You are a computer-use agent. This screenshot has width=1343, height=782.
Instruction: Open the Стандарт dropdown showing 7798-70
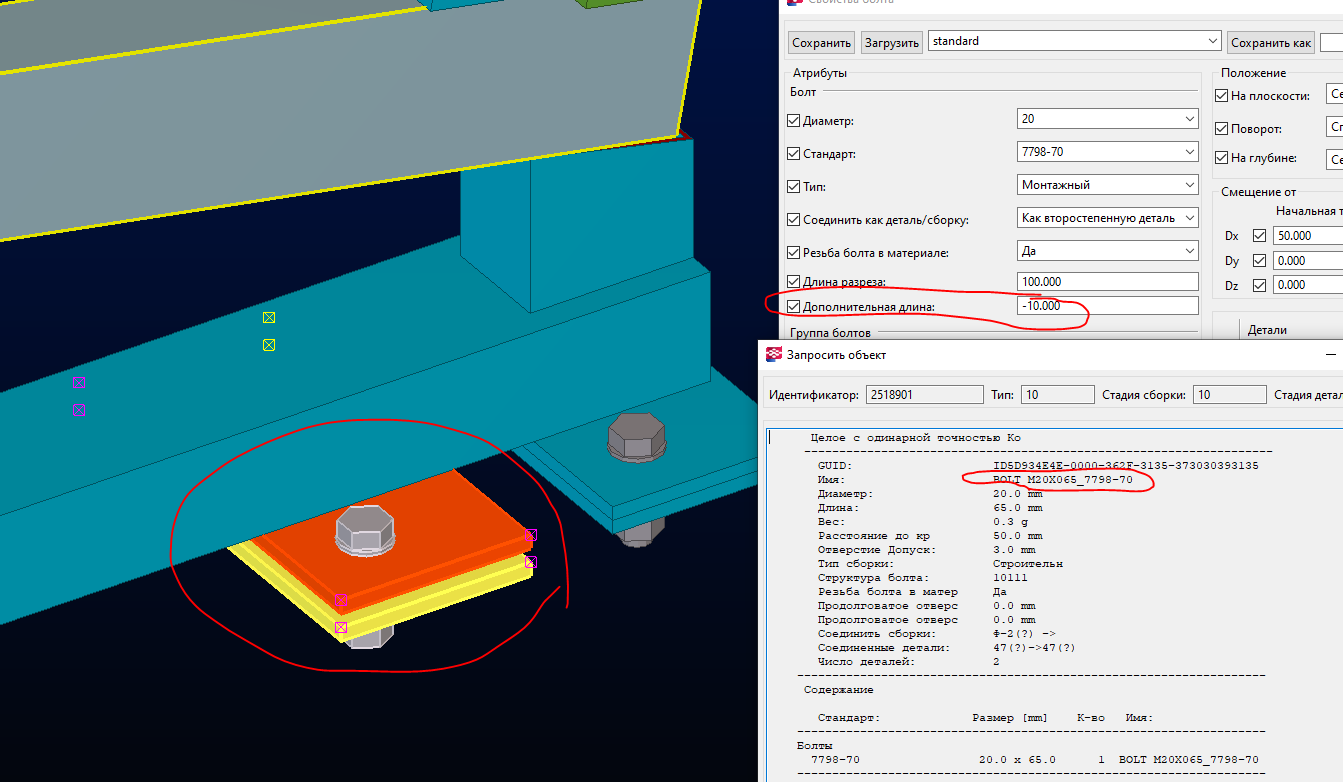[x=1107, y=152]
